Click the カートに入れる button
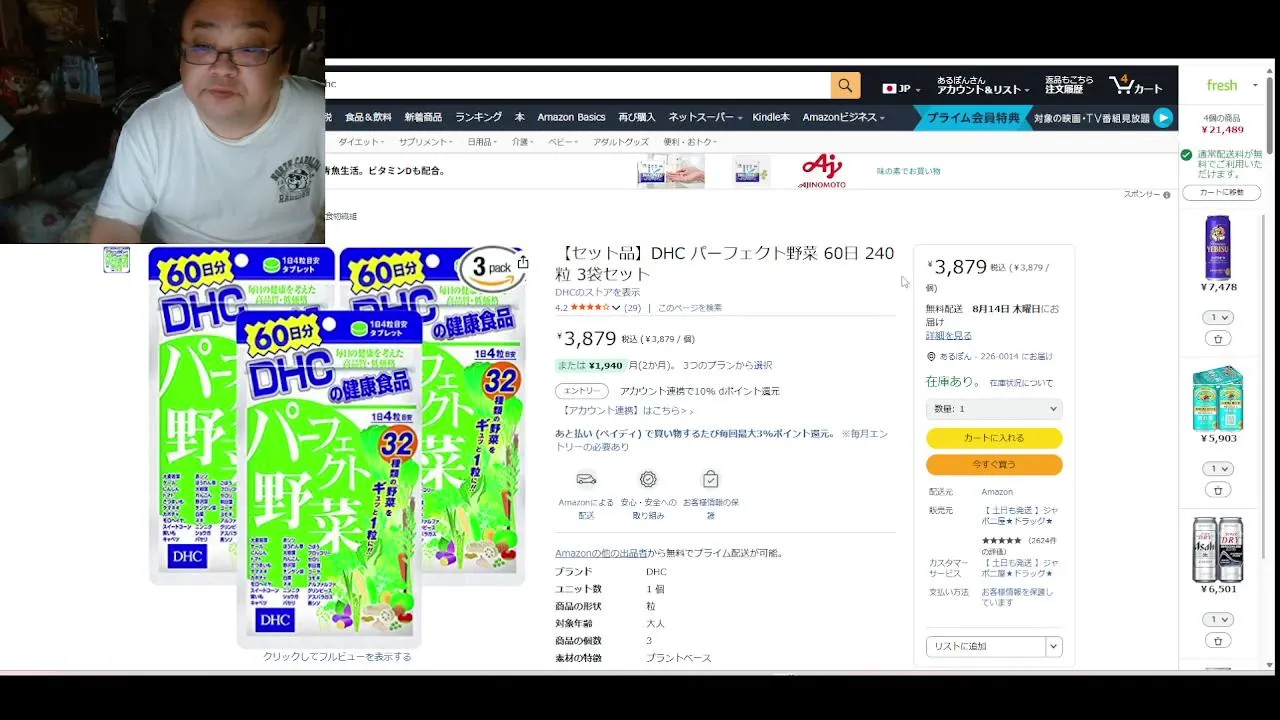This screenshot has height=720, width=1280. click(x=994, y=438)
